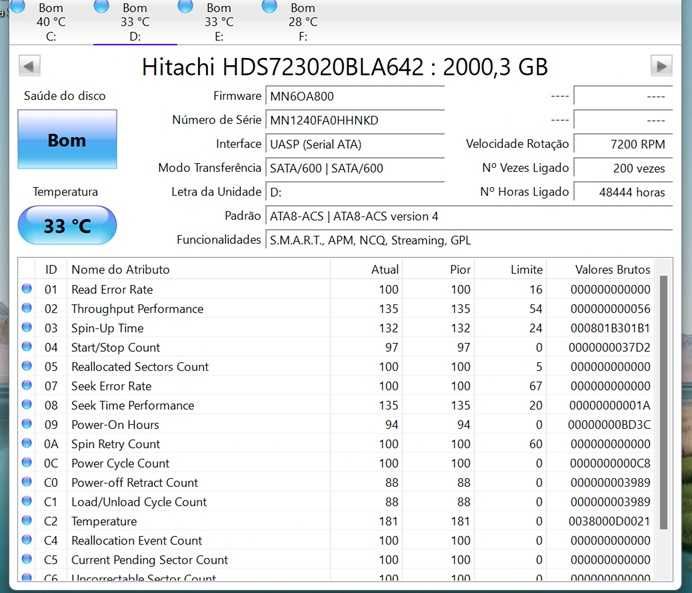Click the serial number field MN1240FA0HHNKD
The height and width of the screenshot is (593, 692).
click(355, 120)
